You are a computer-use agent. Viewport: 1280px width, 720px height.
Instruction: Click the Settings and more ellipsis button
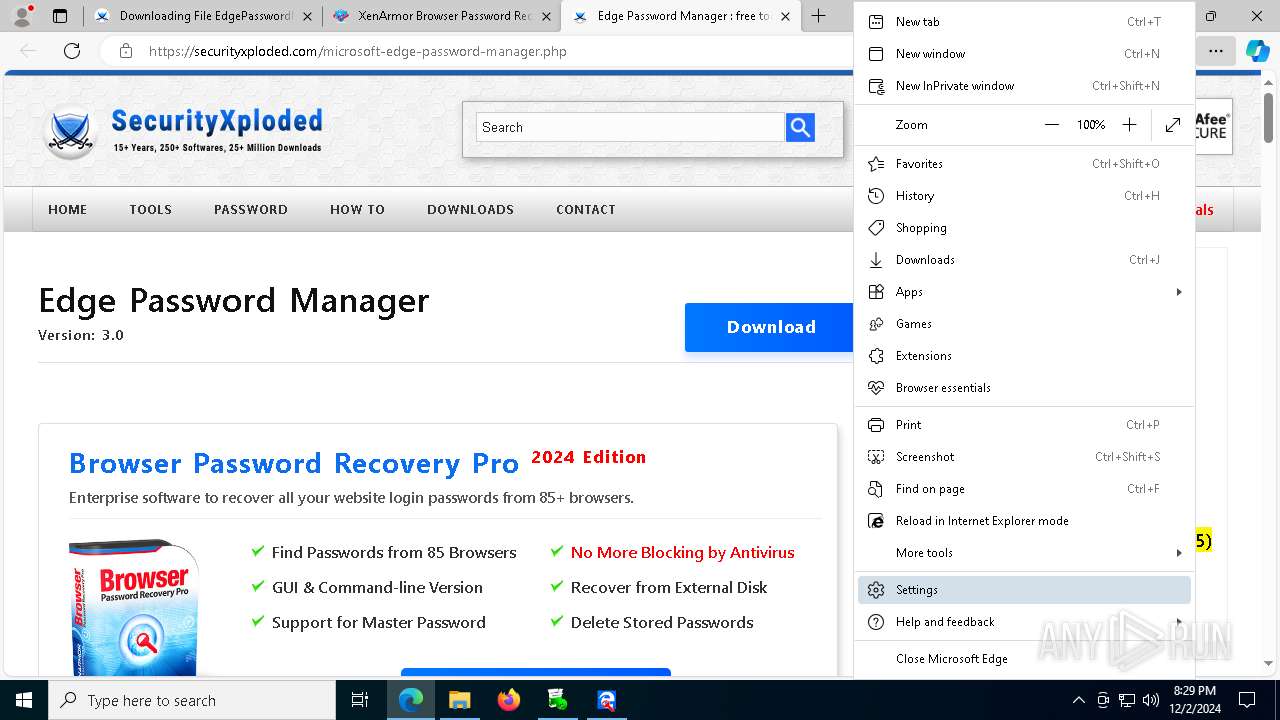pos(1216,51)
